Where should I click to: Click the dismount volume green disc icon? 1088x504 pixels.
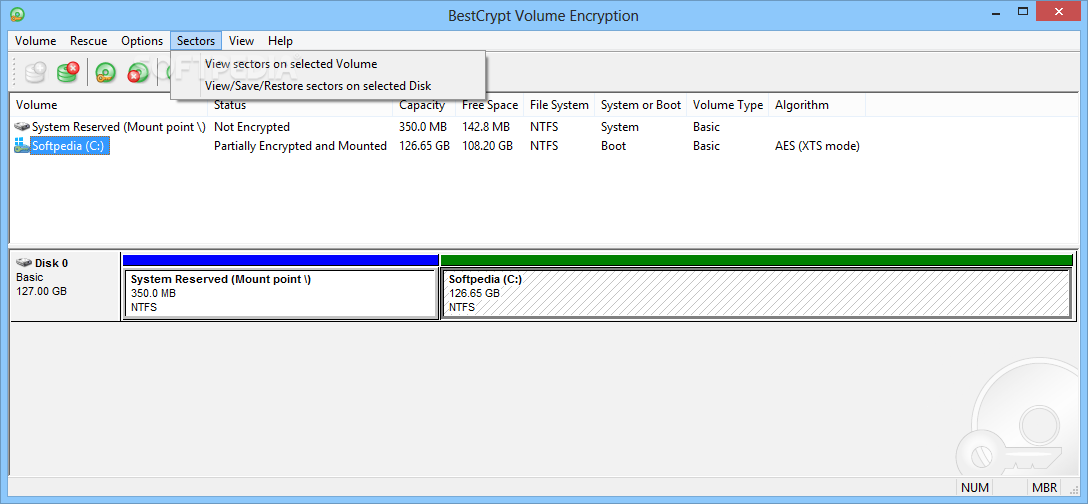coord(137,72)
